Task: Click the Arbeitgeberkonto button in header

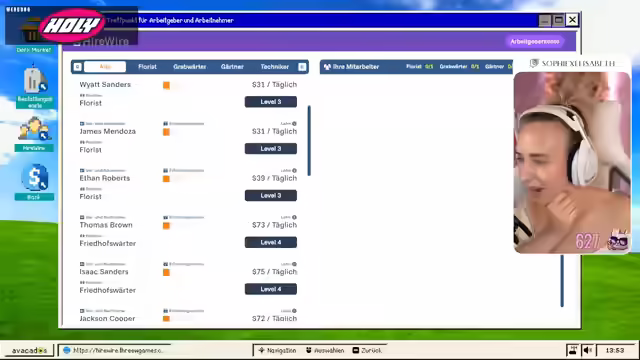Action: pyautogui.click(x=535, y=42)
